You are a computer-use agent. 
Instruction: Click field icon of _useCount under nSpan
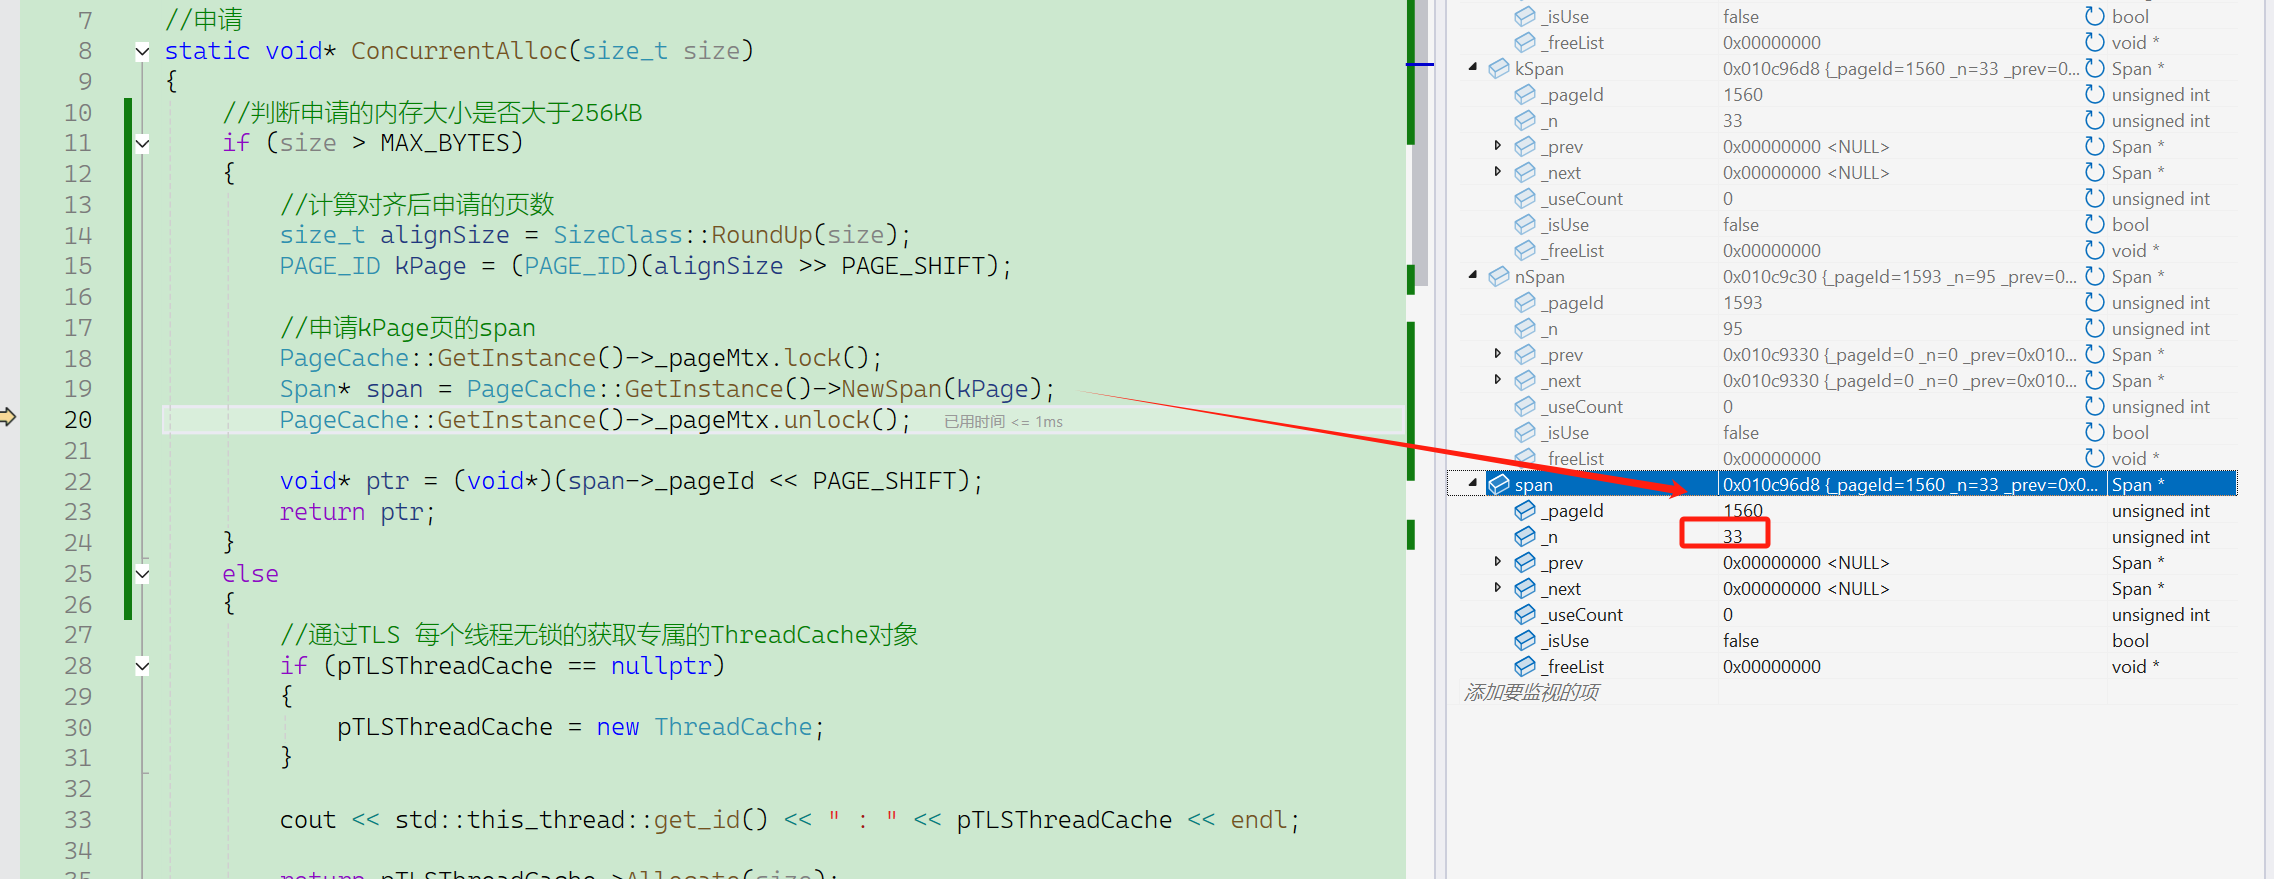1525,406
